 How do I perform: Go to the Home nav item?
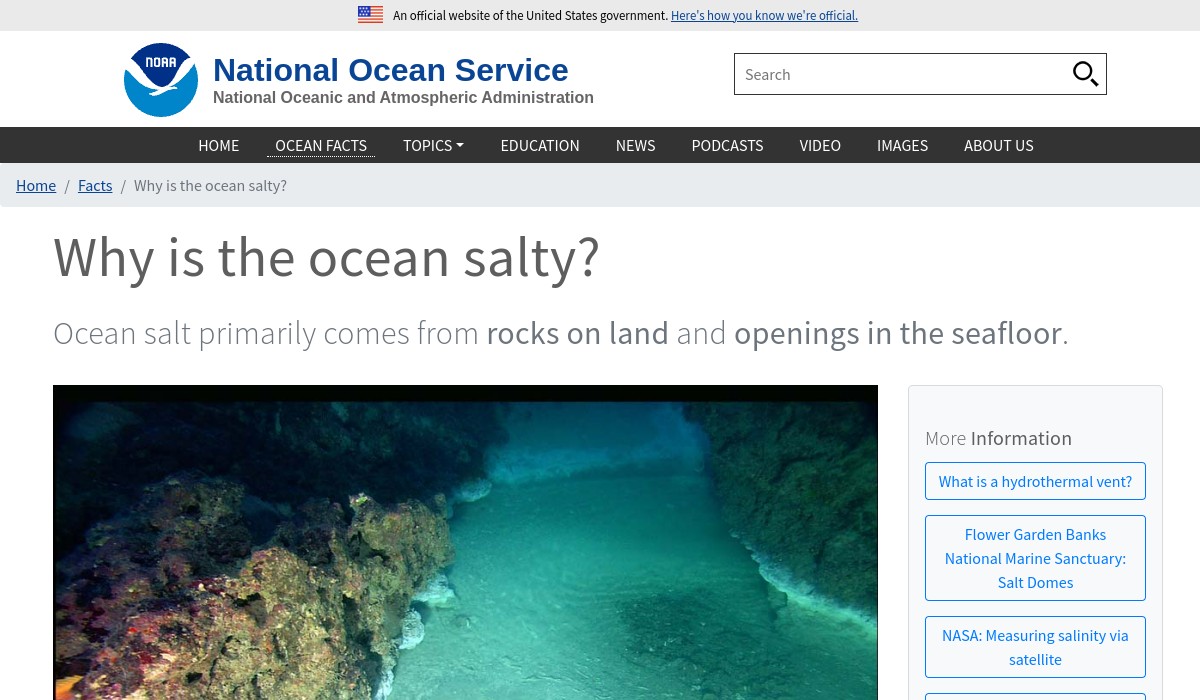click(x=218, y=145)
